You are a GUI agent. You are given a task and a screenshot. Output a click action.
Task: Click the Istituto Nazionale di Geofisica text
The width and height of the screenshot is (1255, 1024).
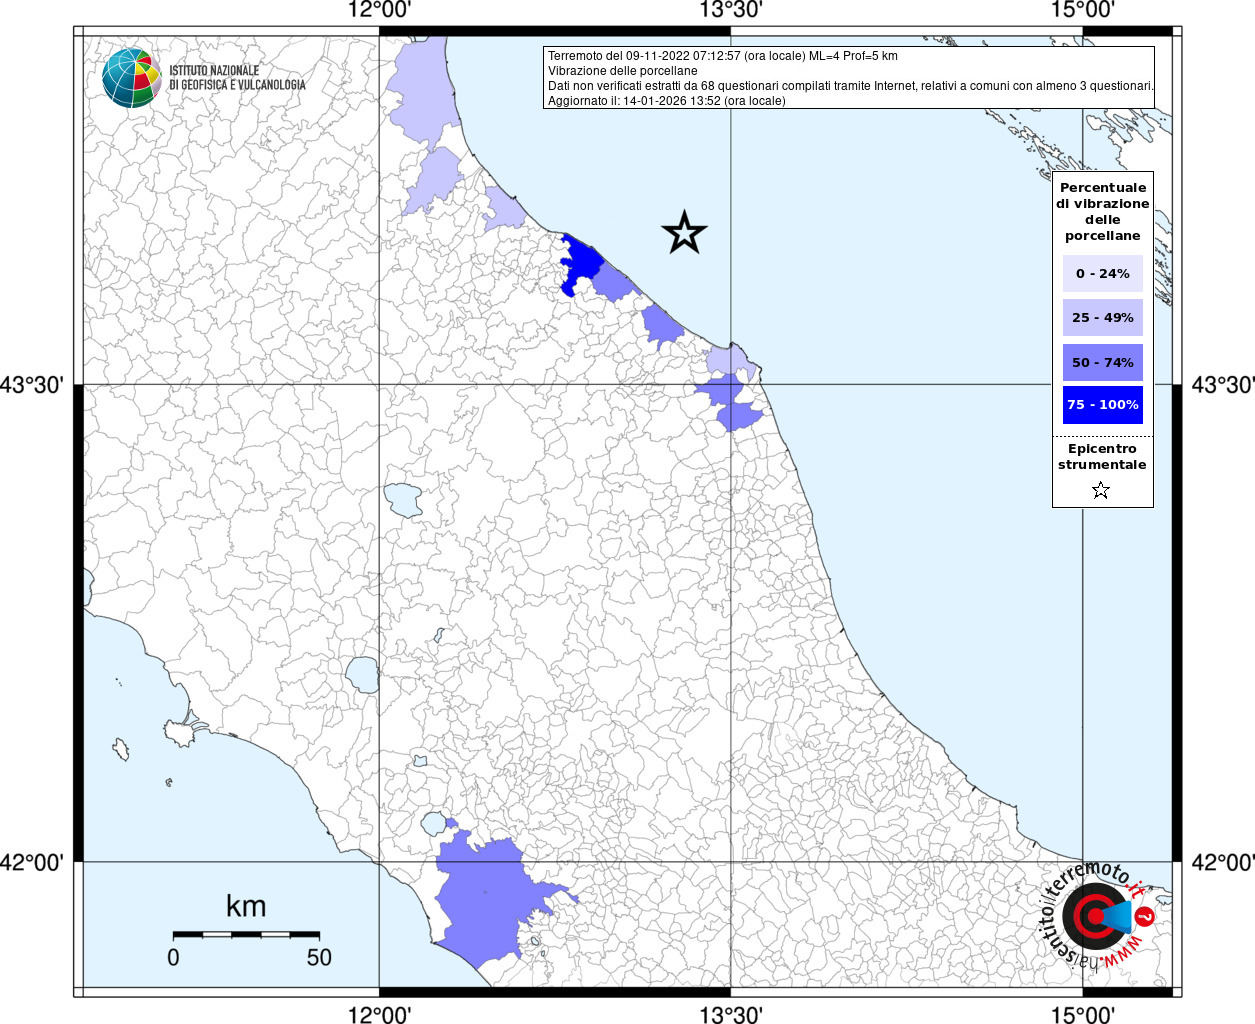[237, 78]
